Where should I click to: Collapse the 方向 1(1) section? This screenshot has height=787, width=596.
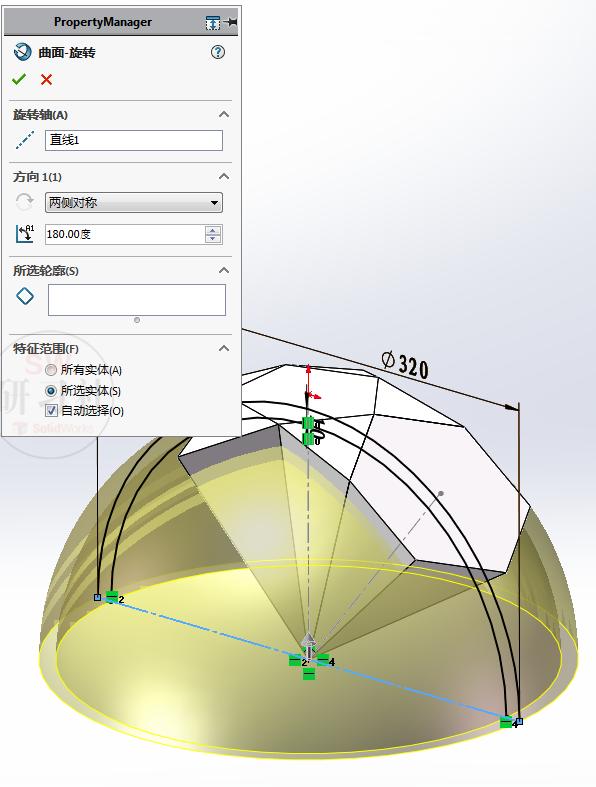224,176
